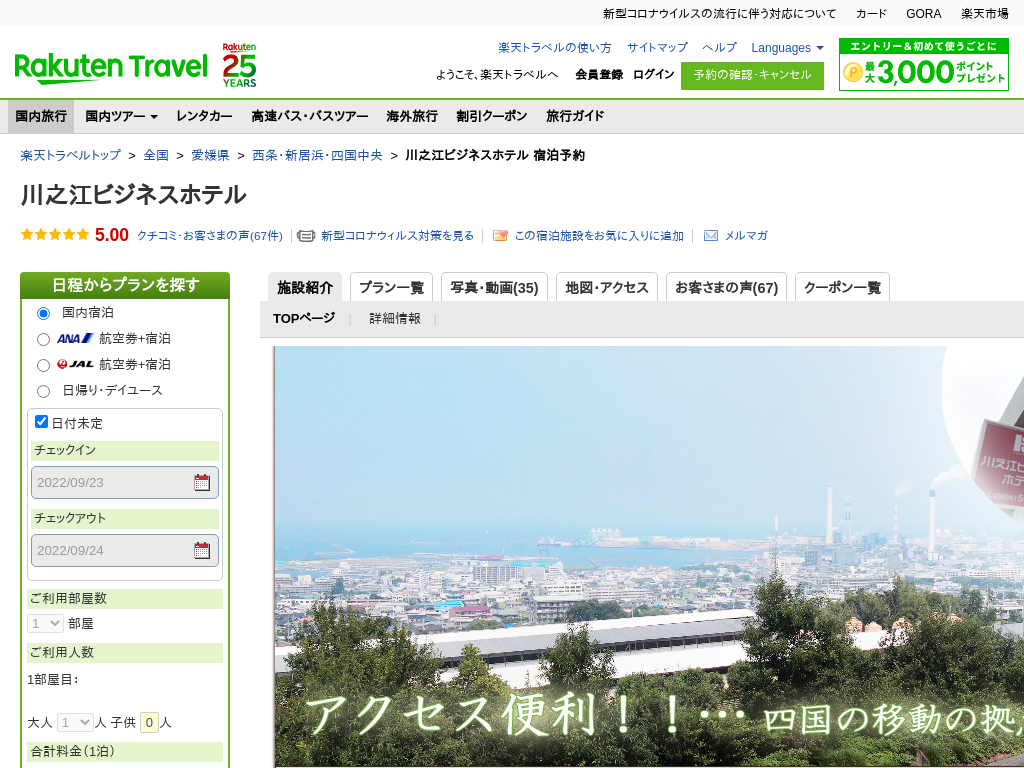This screenshot has height=768, width=1024.
Task: Open the room count dropdown
Action: (x=46, y=623)
